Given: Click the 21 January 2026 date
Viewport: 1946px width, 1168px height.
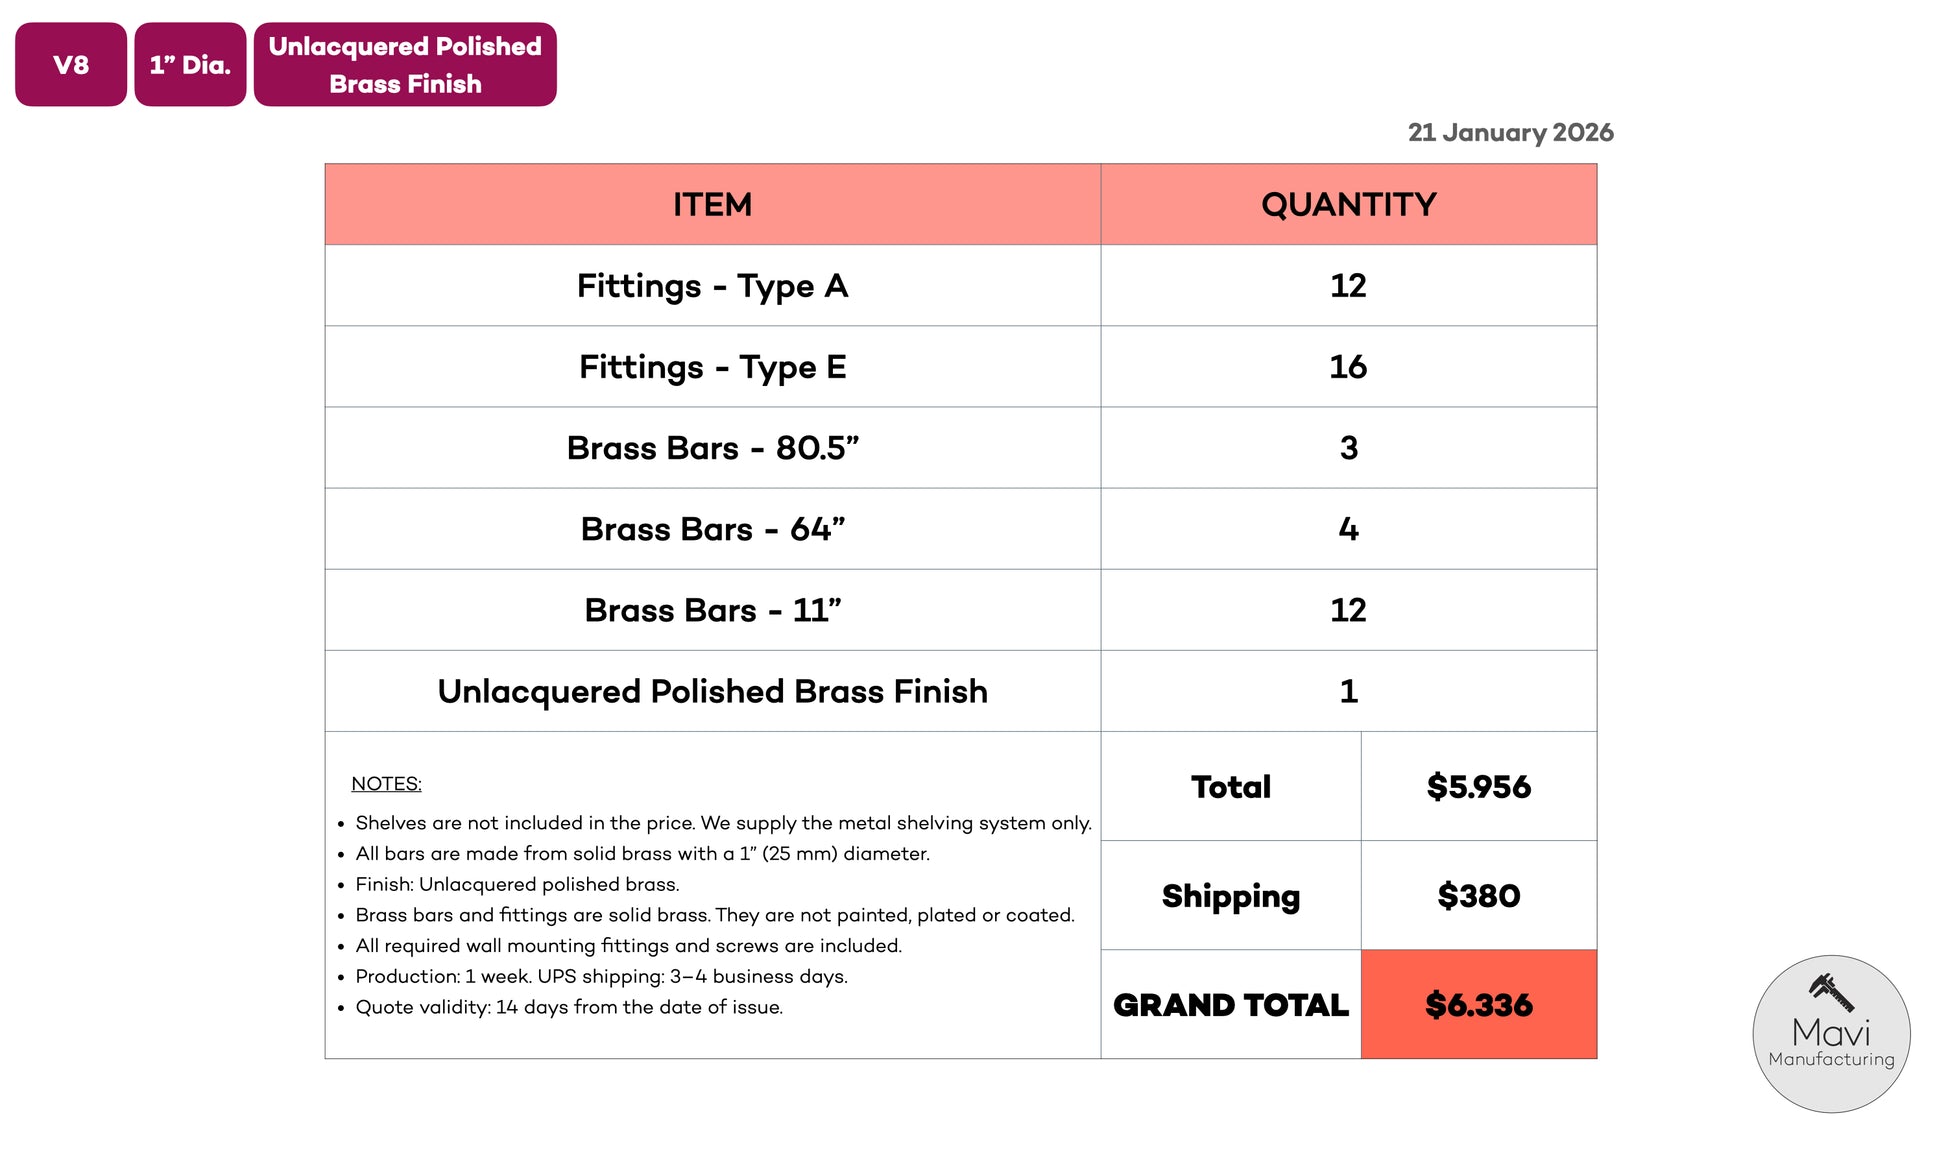Looking at the screenshot, I should pyautogui.click(x=1510, y=132).
